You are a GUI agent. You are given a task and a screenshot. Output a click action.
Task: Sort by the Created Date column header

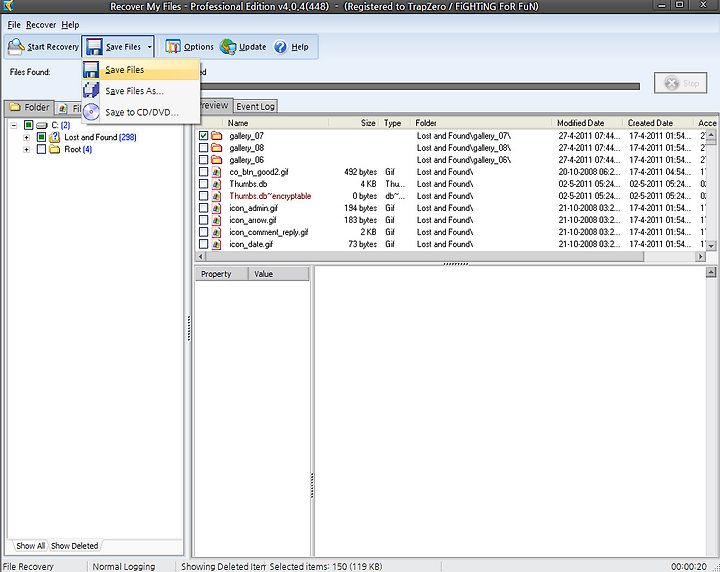point(658,123)
